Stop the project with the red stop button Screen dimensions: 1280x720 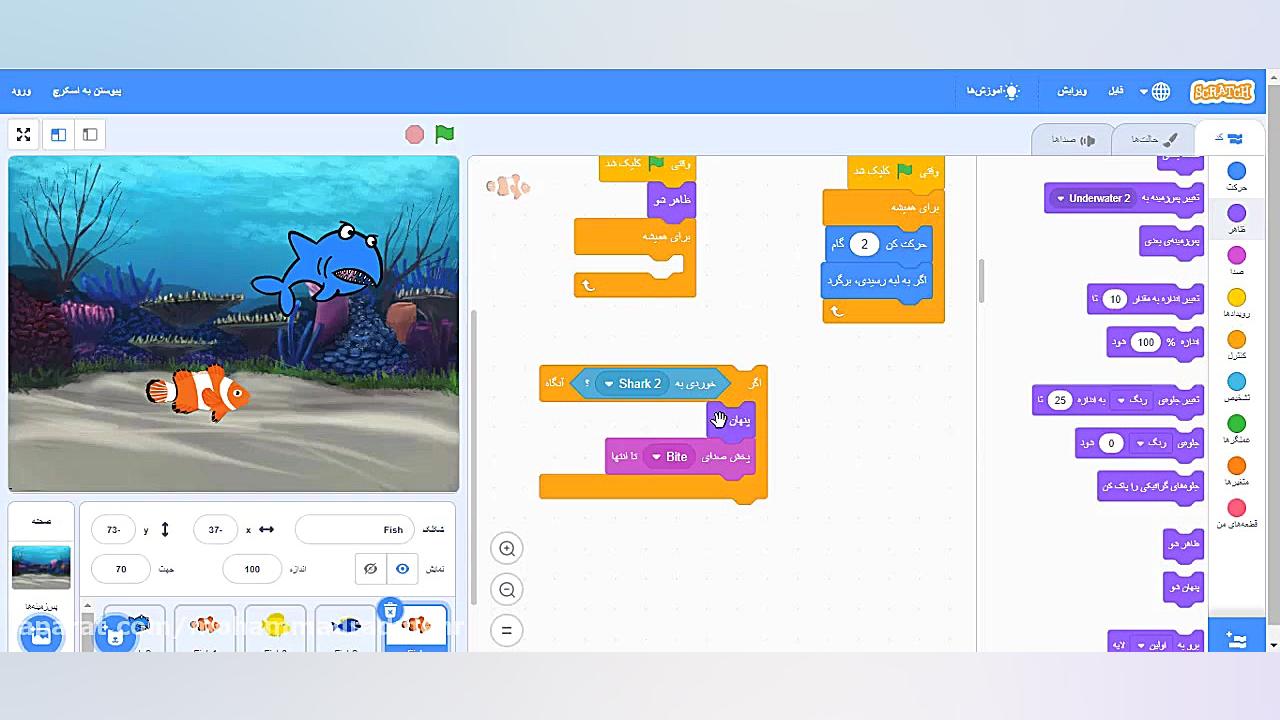pyautogui.click(x=415, y=134)
